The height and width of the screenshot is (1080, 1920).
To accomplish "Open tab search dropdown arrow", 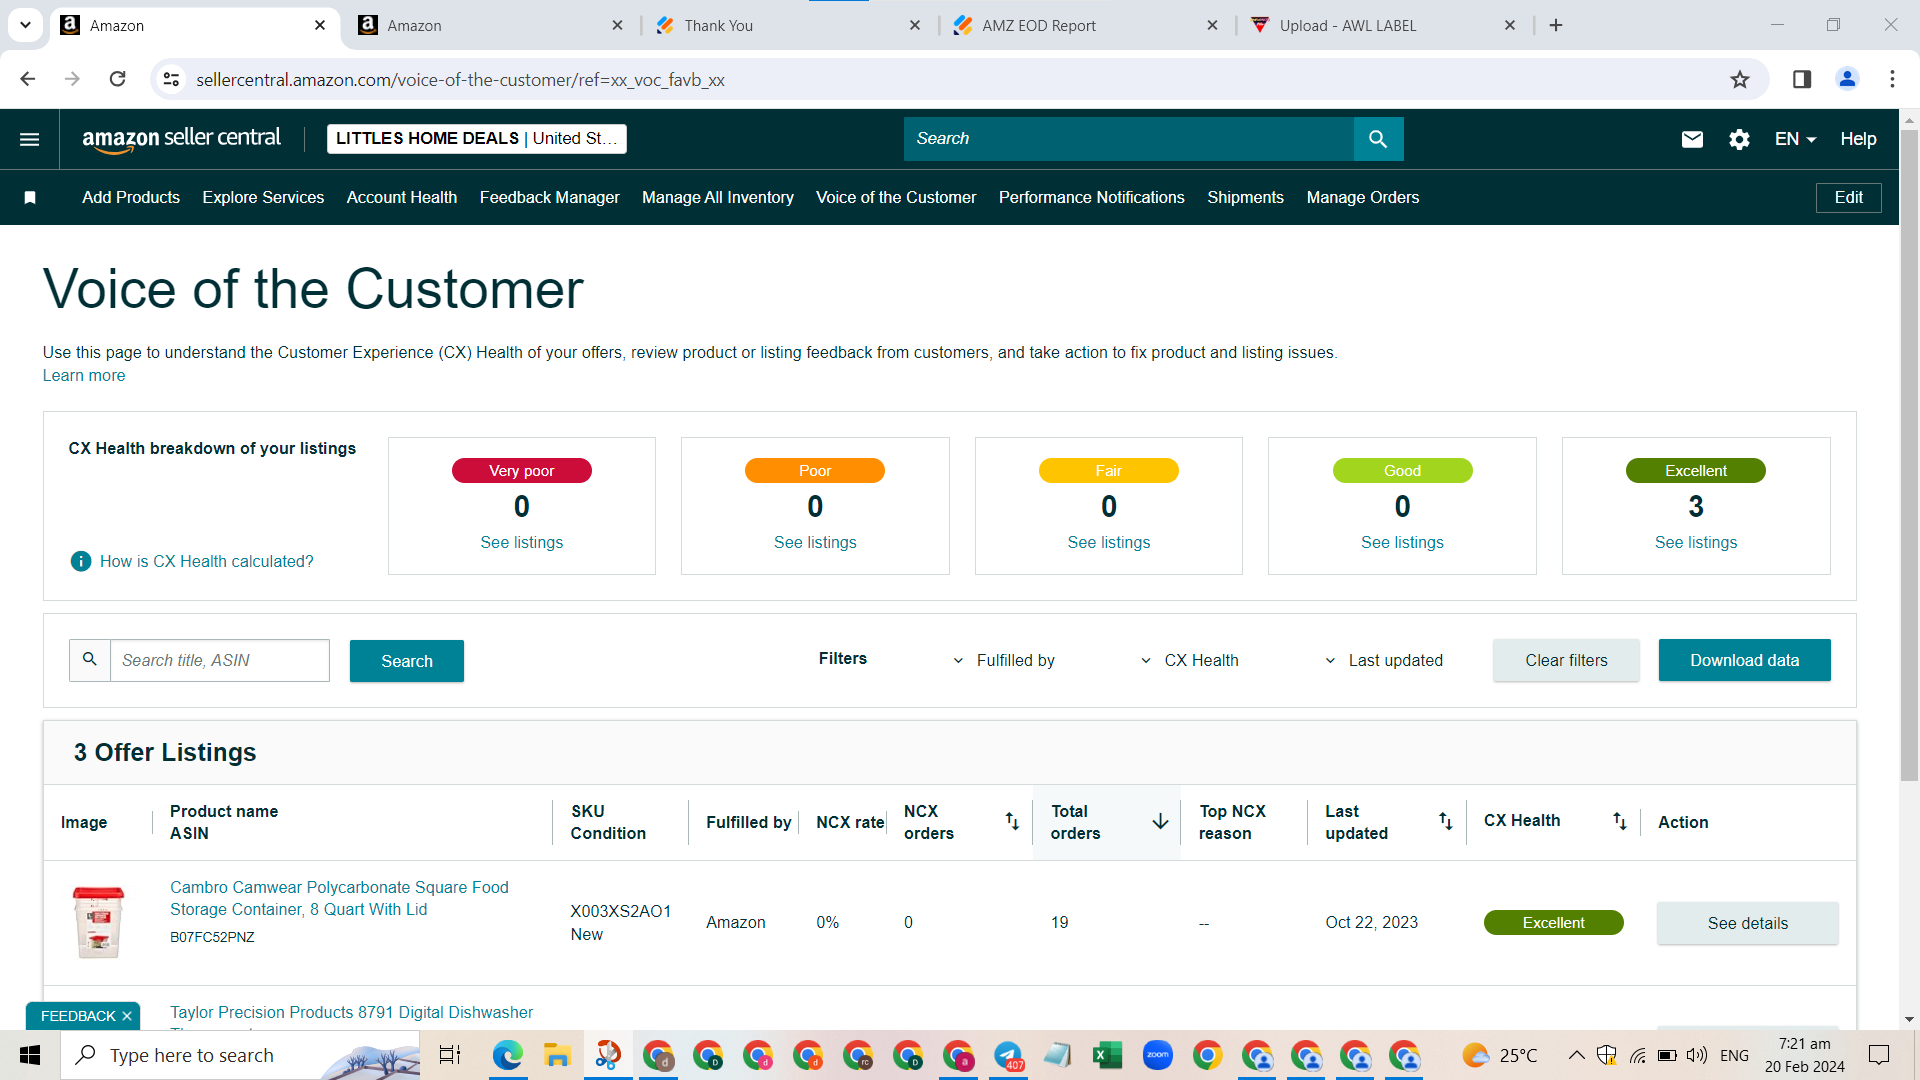I will [x=25, y=25].
